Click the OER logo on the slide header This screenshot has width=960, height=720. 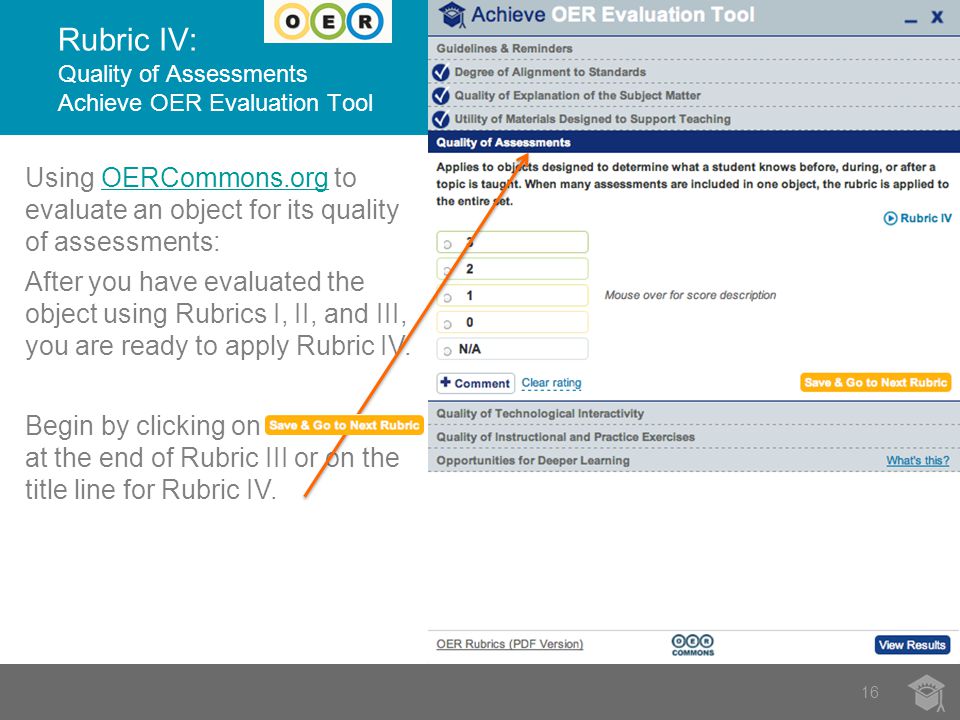(x=328, y=21)
